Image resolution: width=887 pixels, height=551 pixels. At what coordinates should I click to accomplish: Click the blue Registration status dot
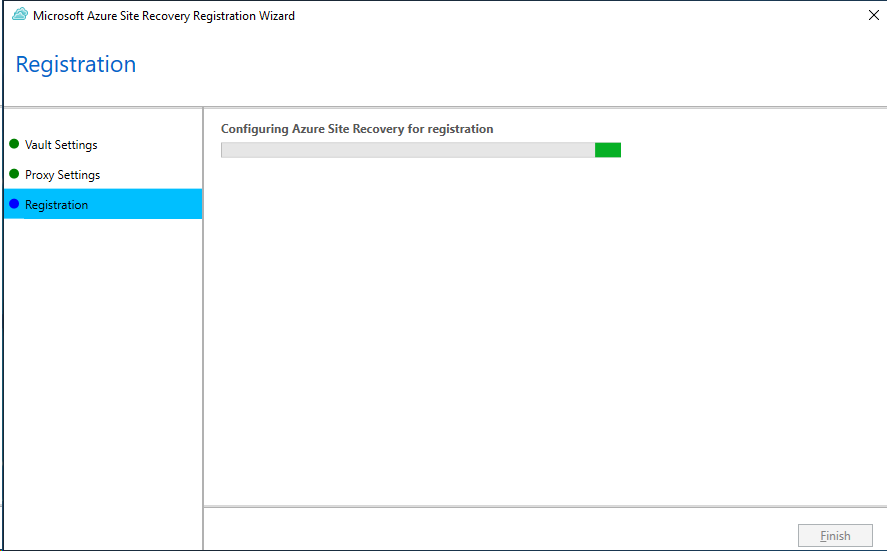point(14,204)
